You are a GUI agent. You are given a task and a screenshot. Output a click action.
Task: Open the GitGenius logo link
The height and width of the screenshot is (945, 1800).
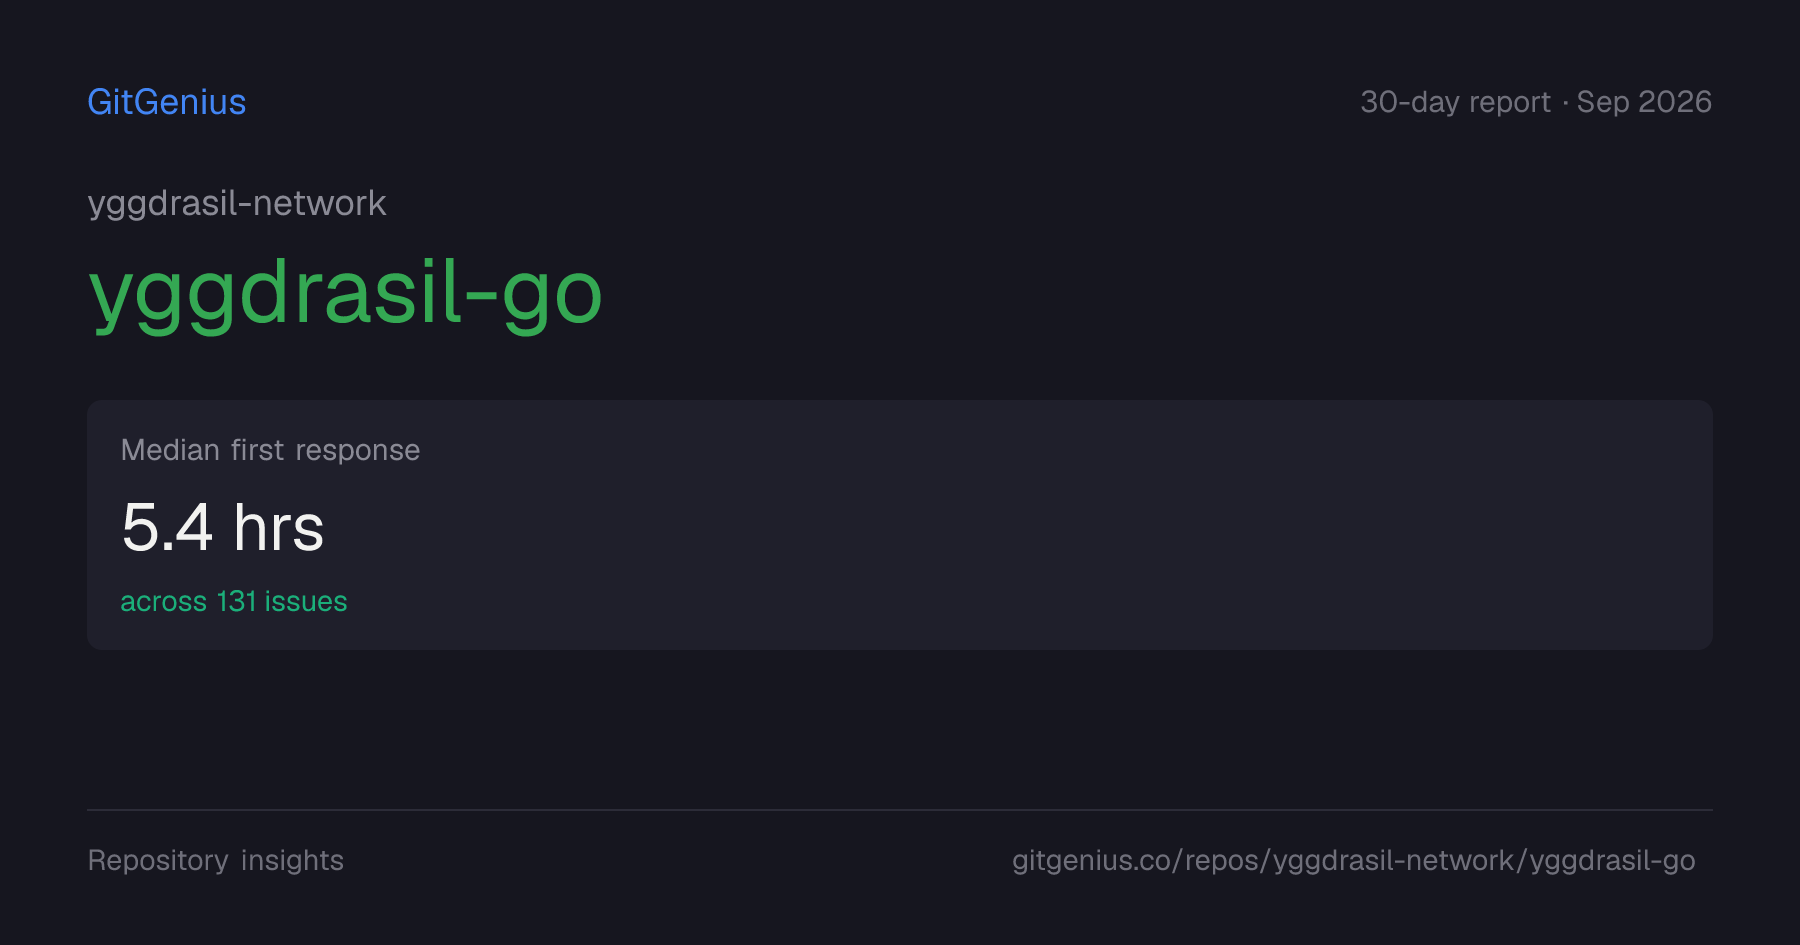point(167,102)
